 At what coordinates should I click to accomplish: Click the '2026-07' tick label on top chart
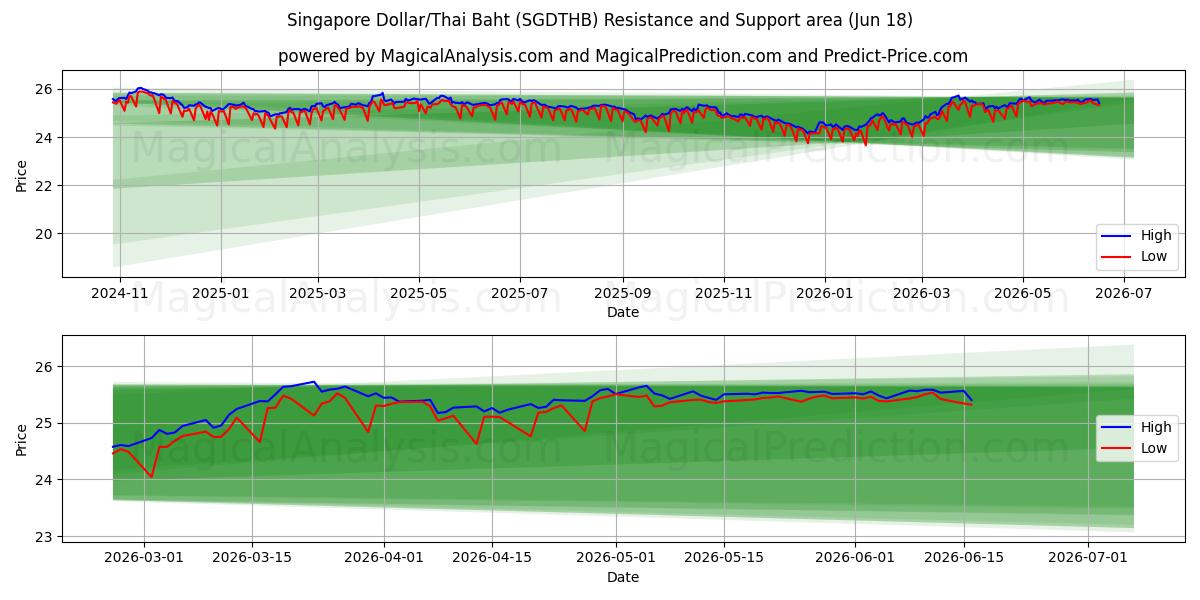[x=1123, y=294]
